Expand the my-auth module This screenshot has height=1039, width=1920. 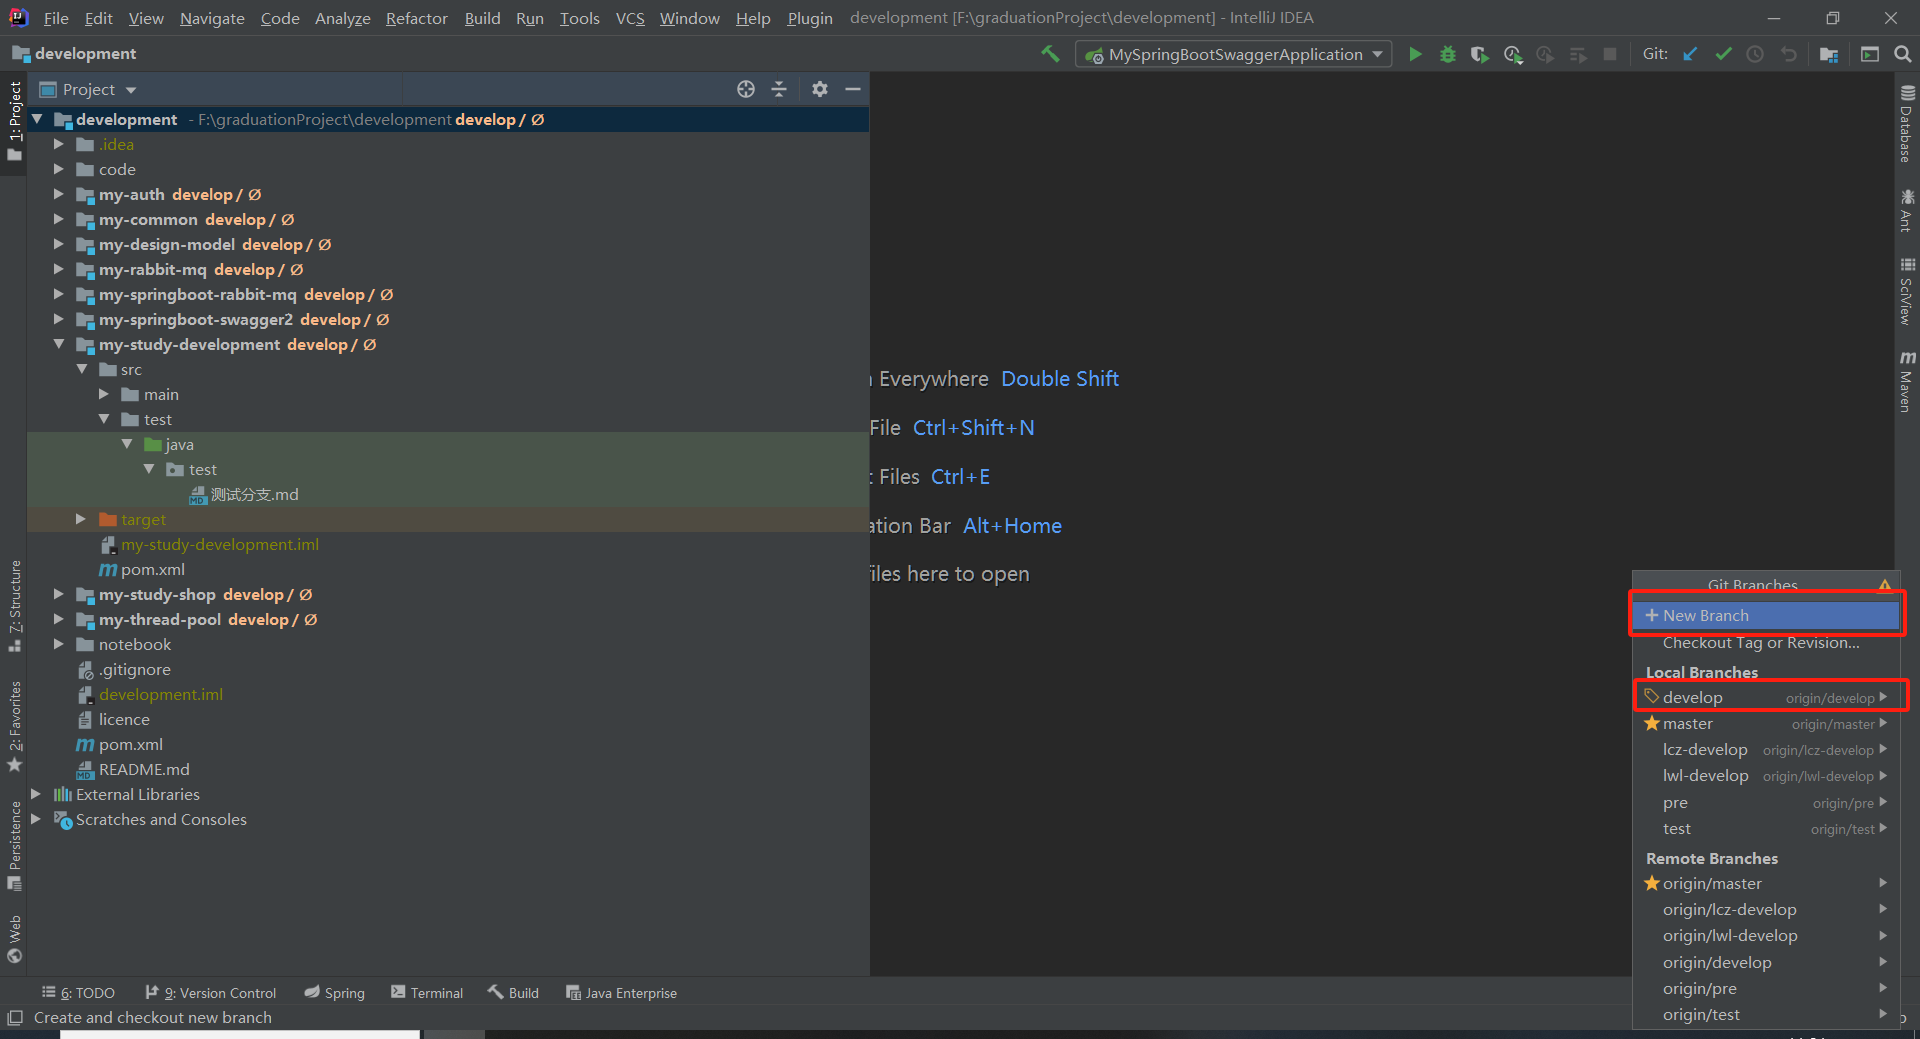[x=59, y=194]
